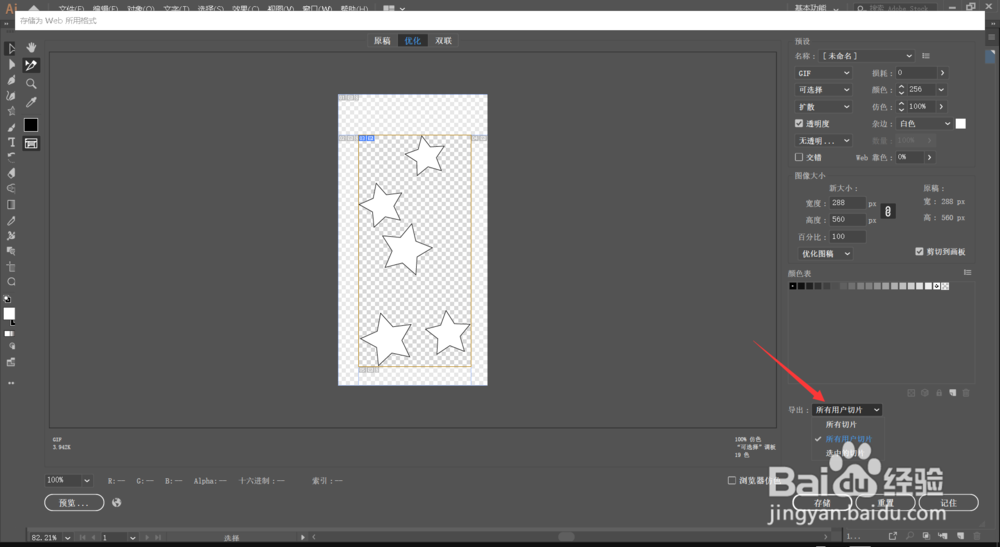1000x547 pixels.
Task: Toggle the 剪切到画板 clip to artboard checkbox
Action: click(919, 251)
